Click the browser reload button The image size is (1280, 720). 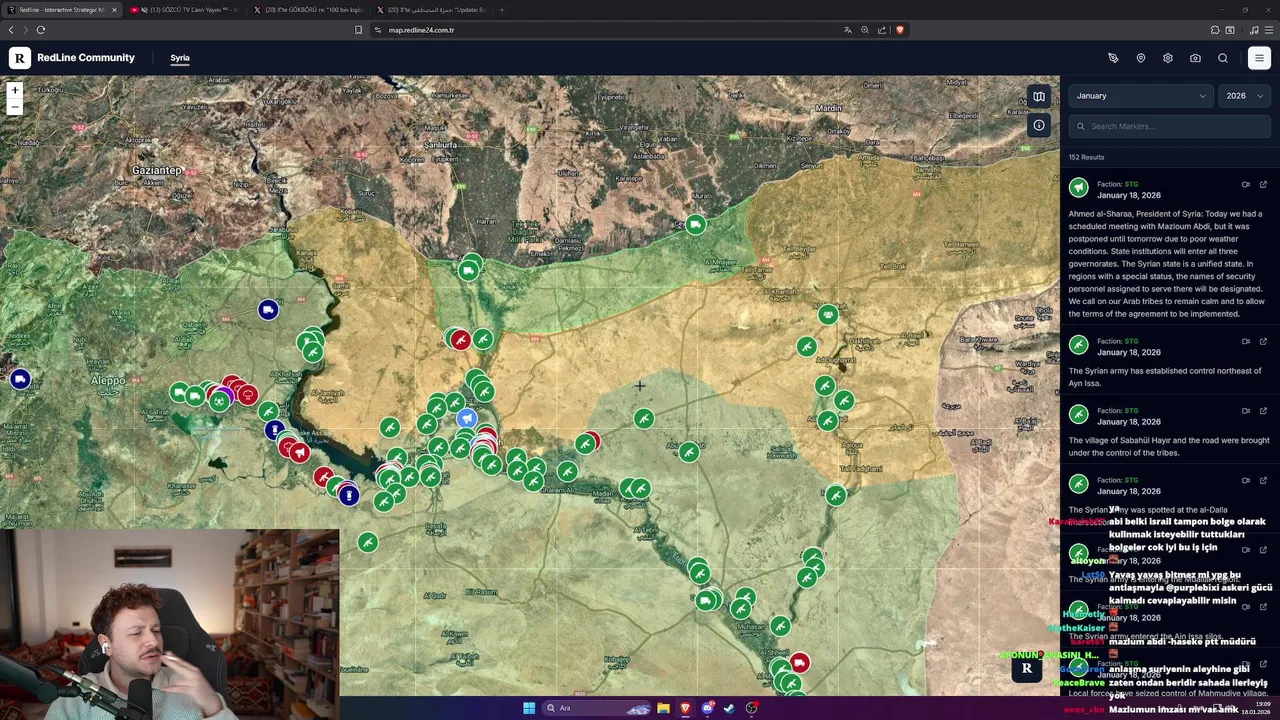pyautogui.click(x=41, y=30)
